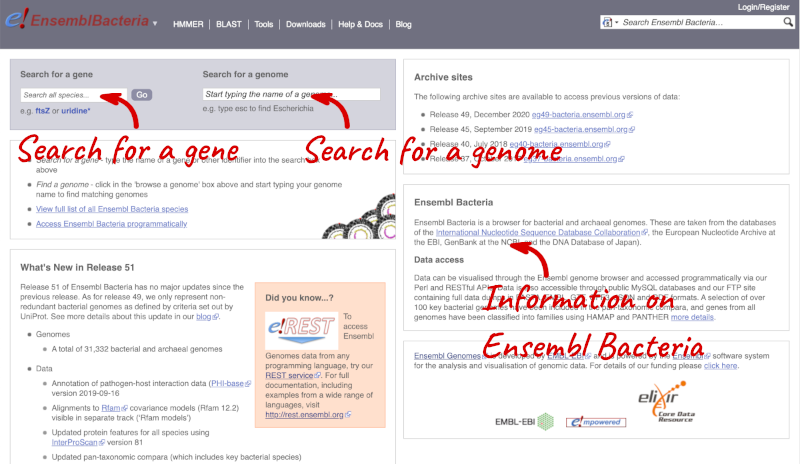Click the e!REST logo image
The image size is (800, 464).
(x=302, y=330)
